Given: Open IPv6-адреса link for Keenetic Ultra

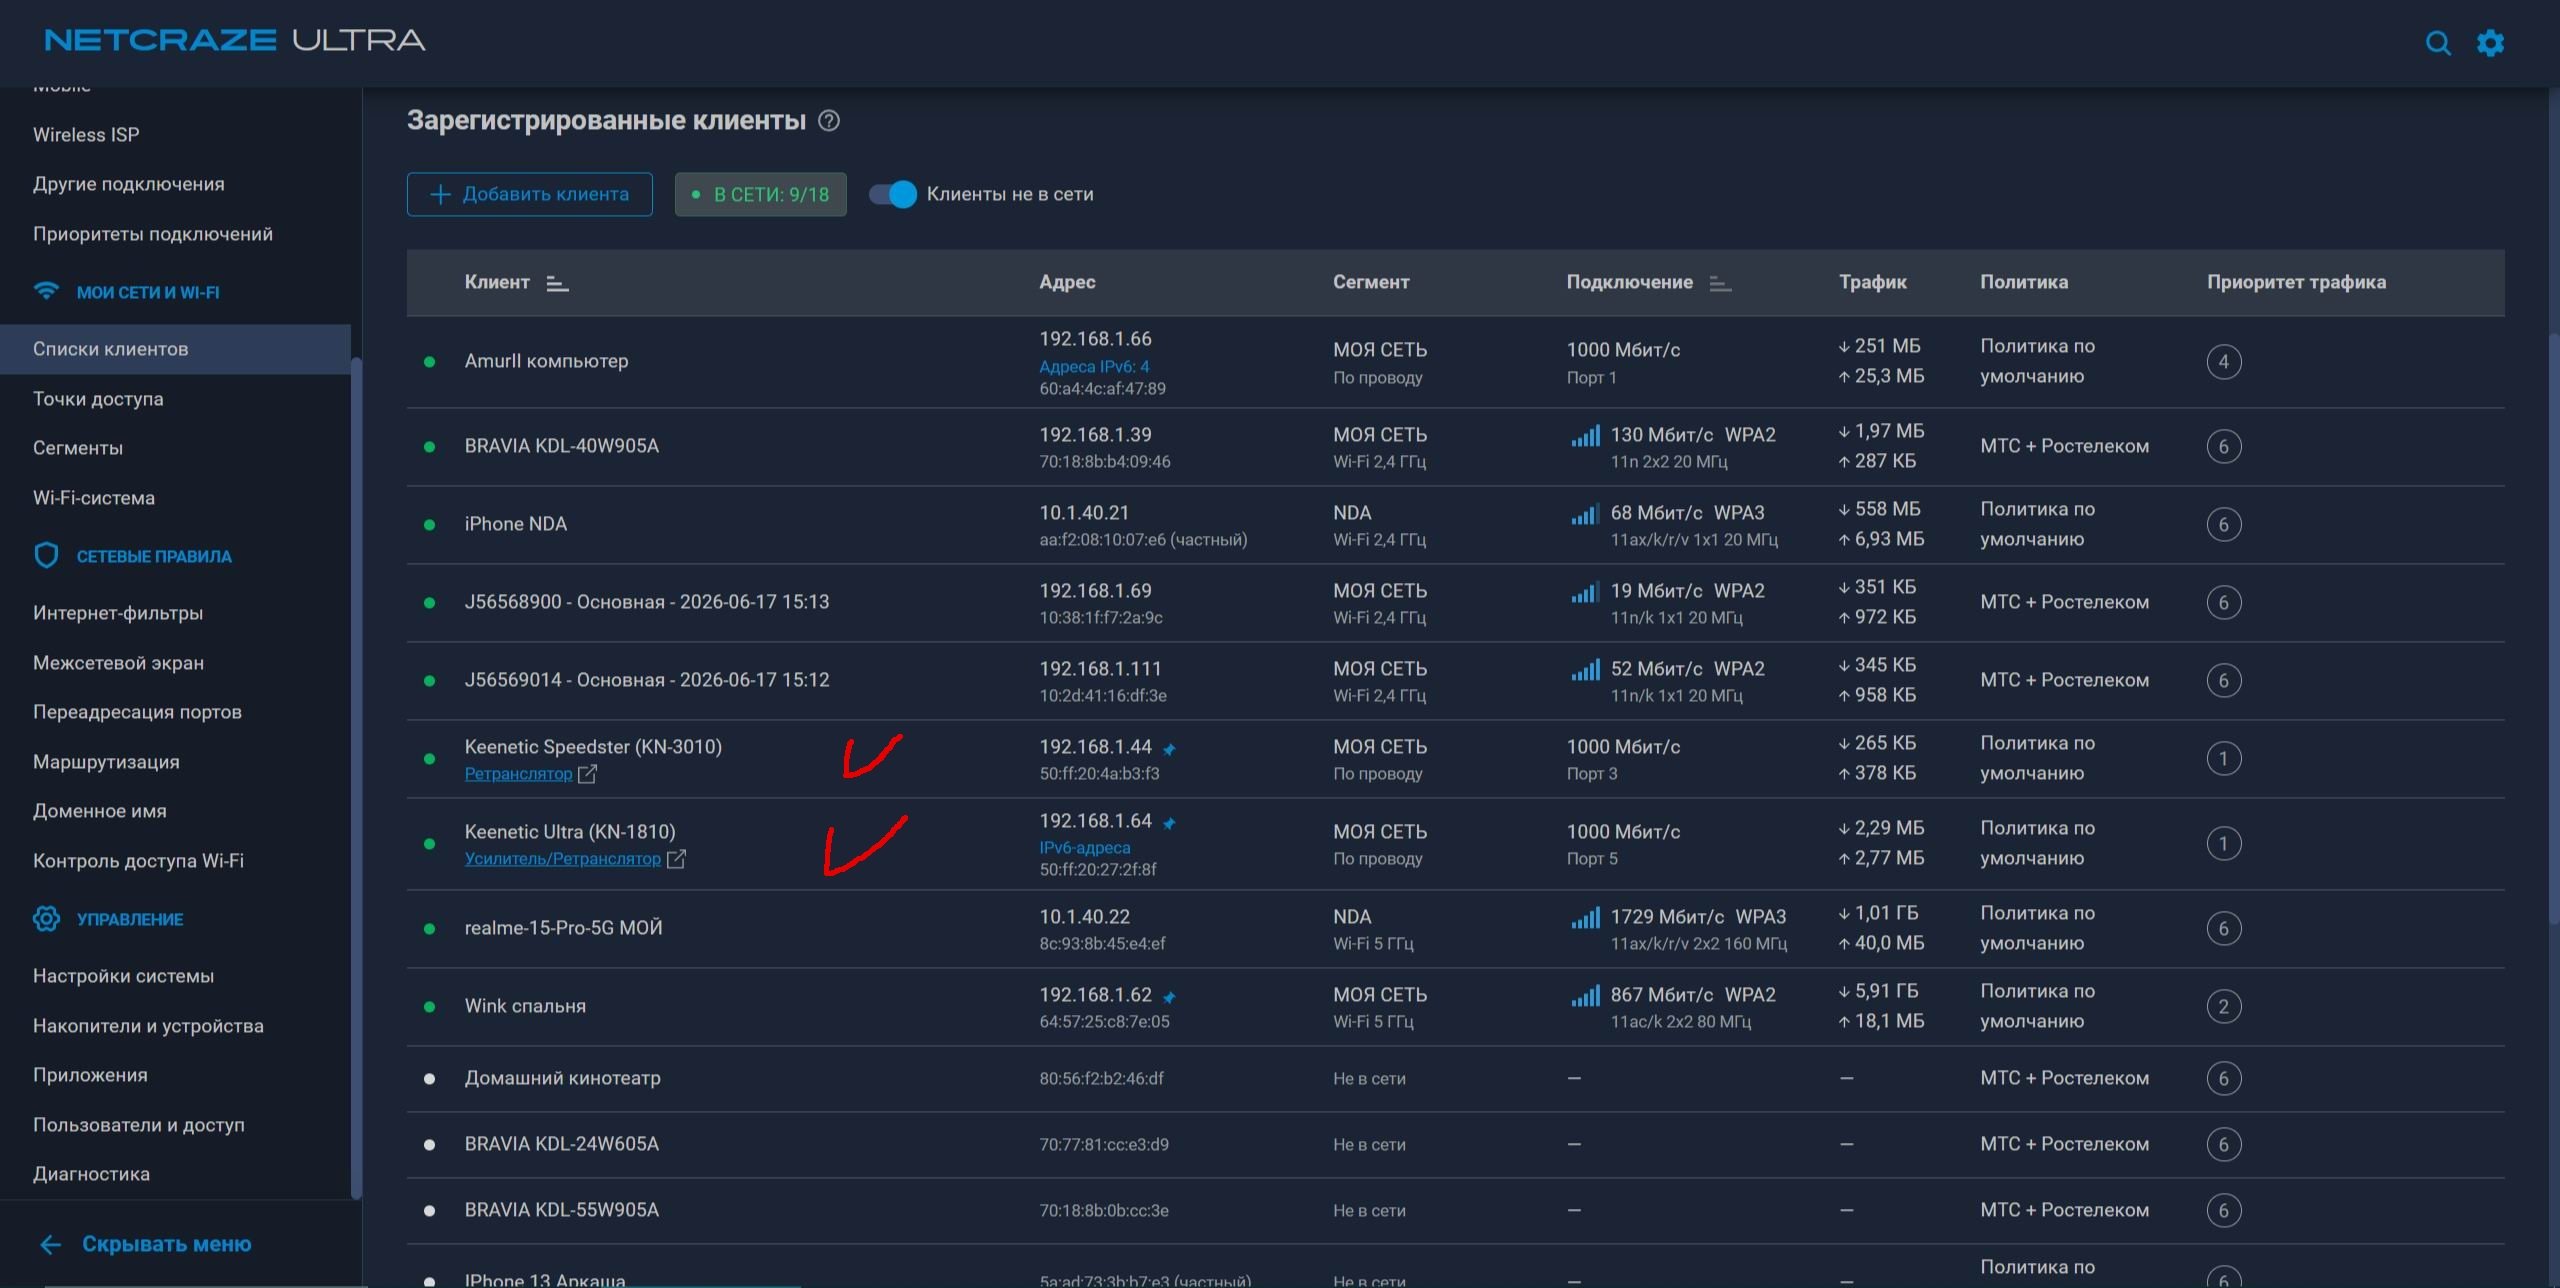Looking at the screenshot, I should pos(1084,848).
